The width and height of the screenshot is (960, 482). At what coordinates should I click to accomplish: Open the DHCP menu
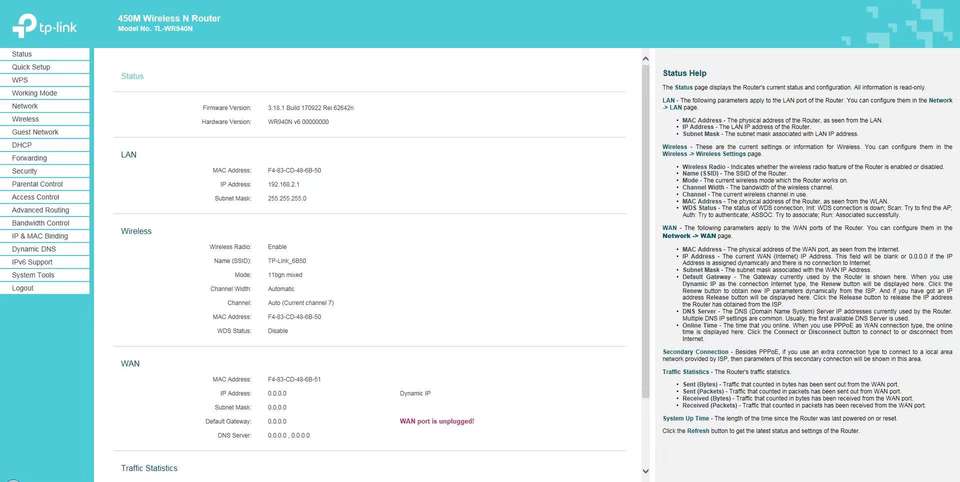pyautogui.click(x=45, y=145)
